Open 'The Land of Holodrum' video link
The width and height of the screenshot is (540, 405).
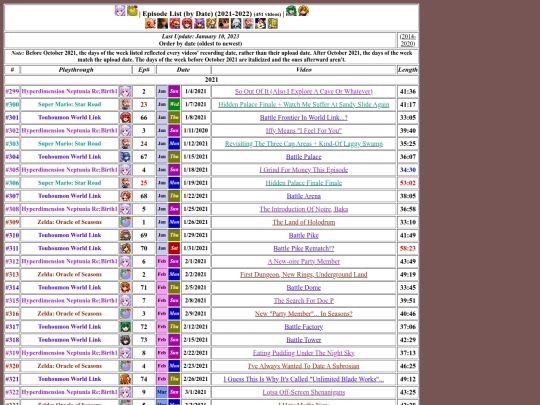click(304, 222)
